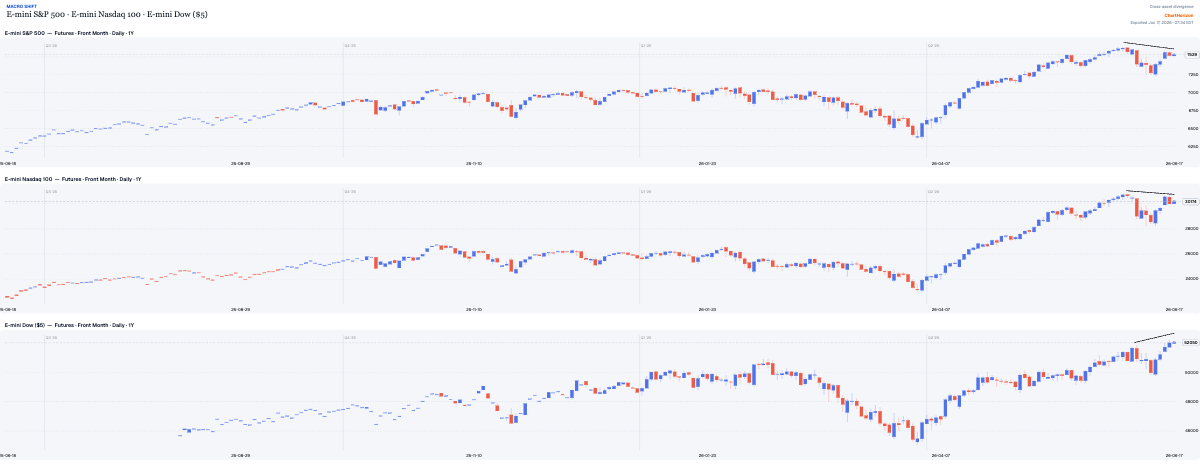Click the Q2 '26 marker in Dow panel

tap(933, 337)
